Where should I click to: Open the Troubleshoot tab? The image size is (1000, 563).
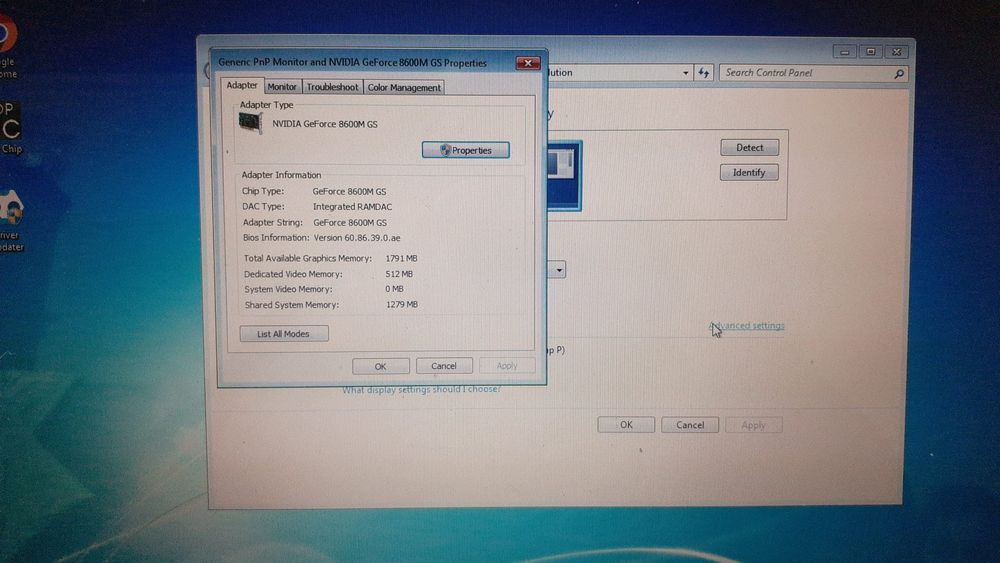coord(332,87)
